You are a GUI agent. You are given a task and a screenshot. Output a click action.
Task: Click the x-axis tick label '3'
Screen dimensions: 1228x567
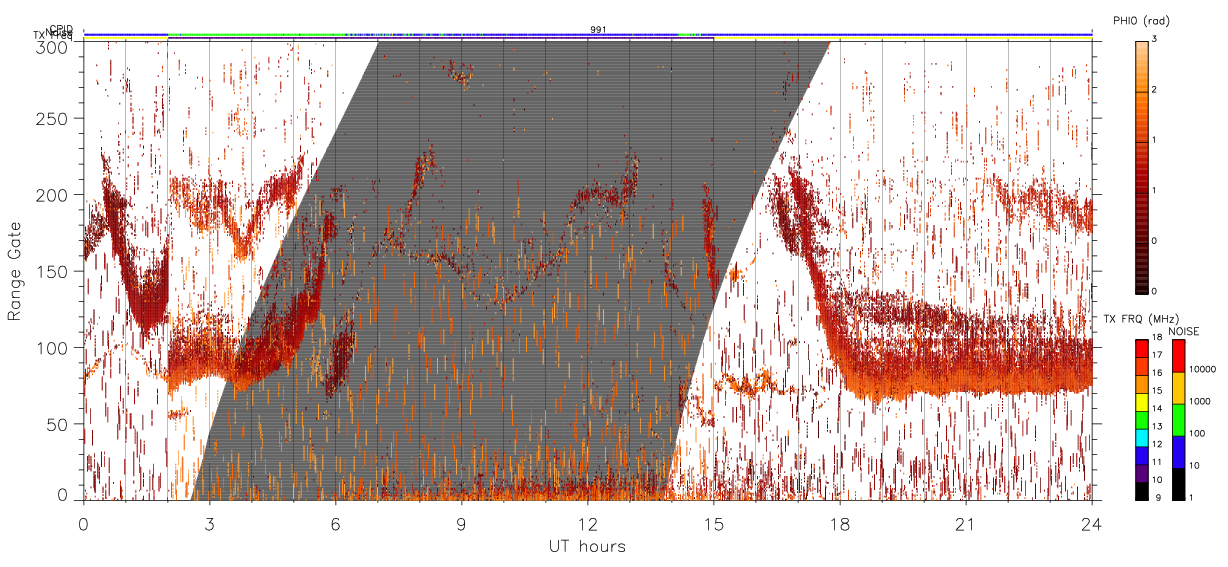[210, 523]
